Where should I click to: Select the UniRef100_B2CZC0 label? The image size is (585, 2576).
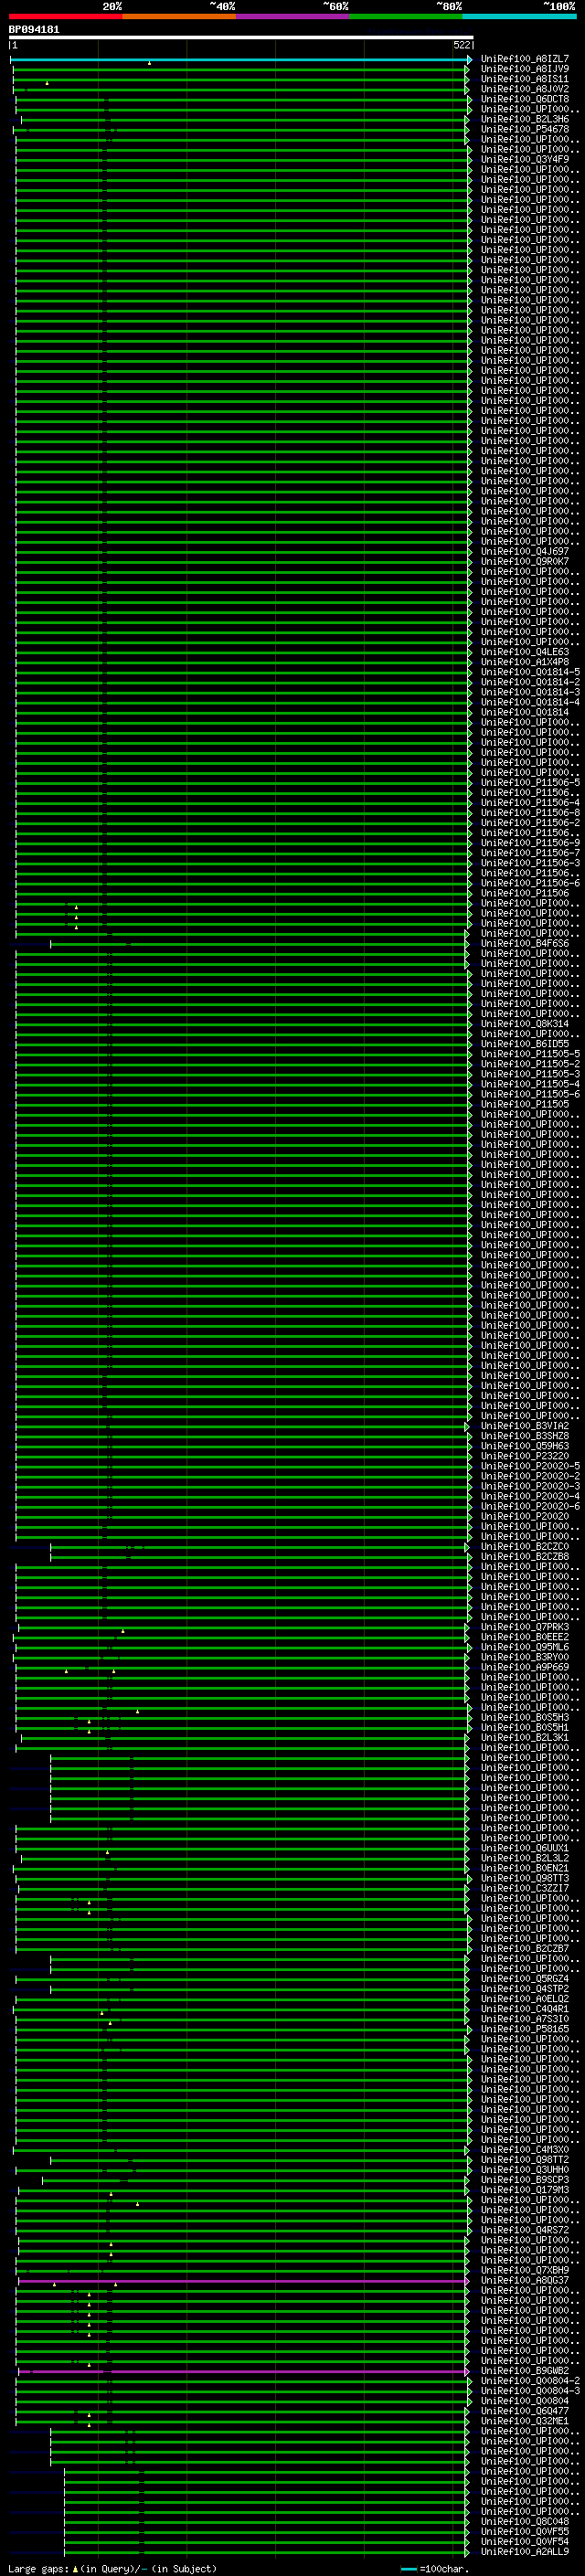[524, 1547]
